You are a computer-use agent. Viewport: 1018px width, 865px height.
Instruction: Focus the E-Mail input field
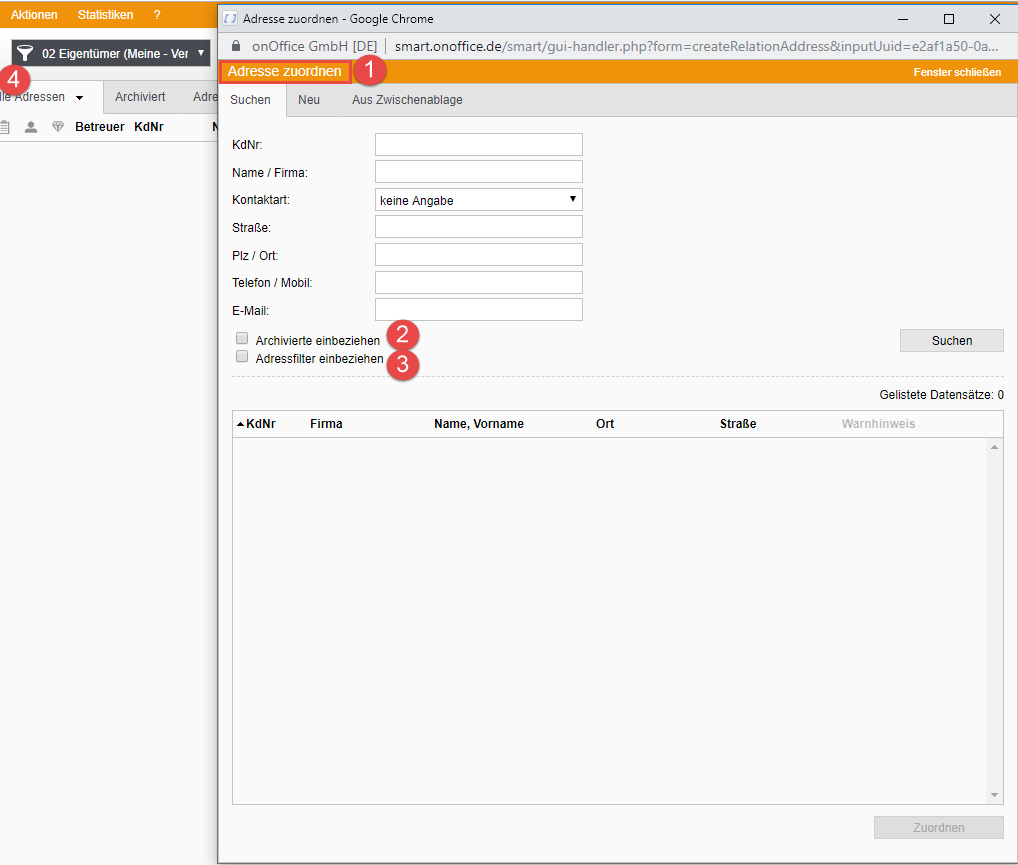478,310
